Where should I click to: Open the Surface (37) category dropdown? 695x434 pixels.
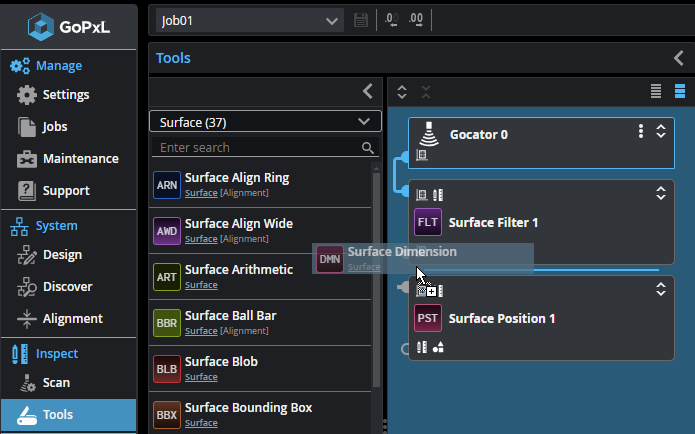pos(265,122)
